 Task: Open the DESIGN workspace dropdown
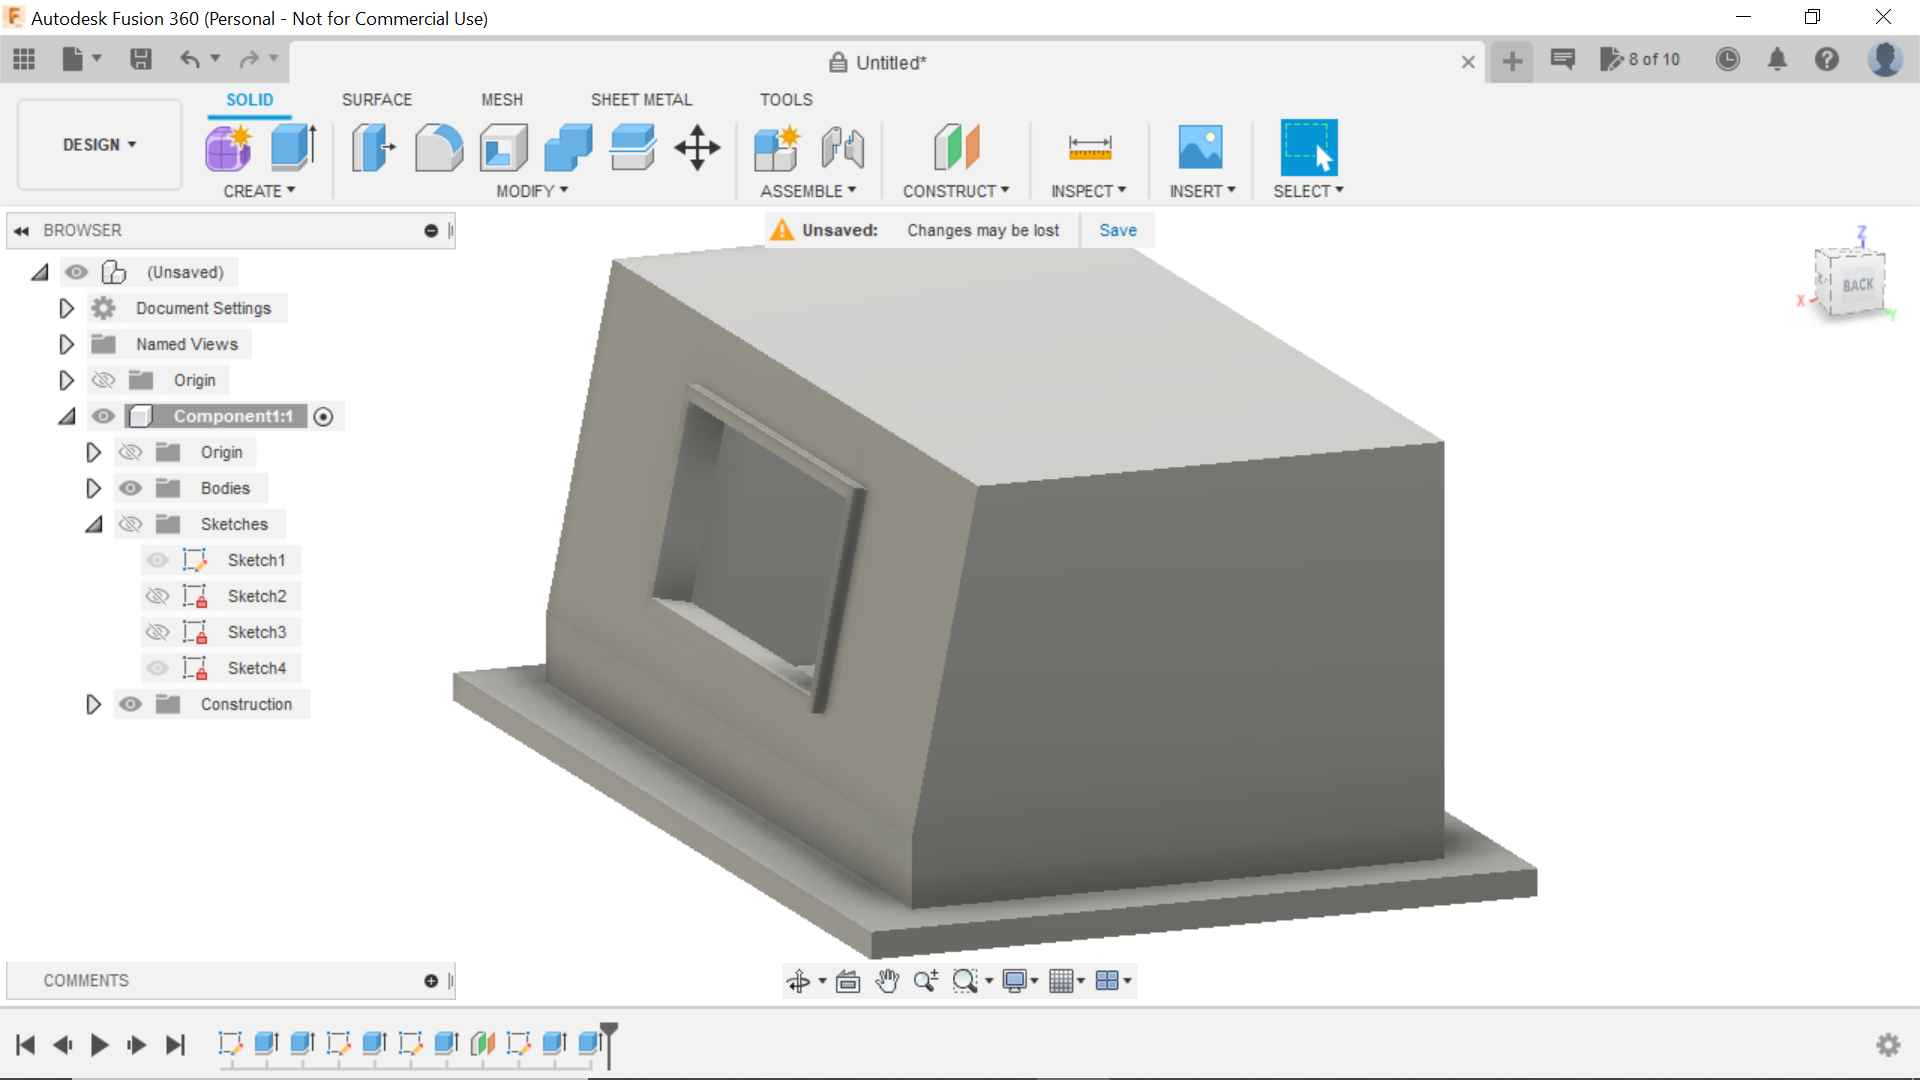click(97, 144)
